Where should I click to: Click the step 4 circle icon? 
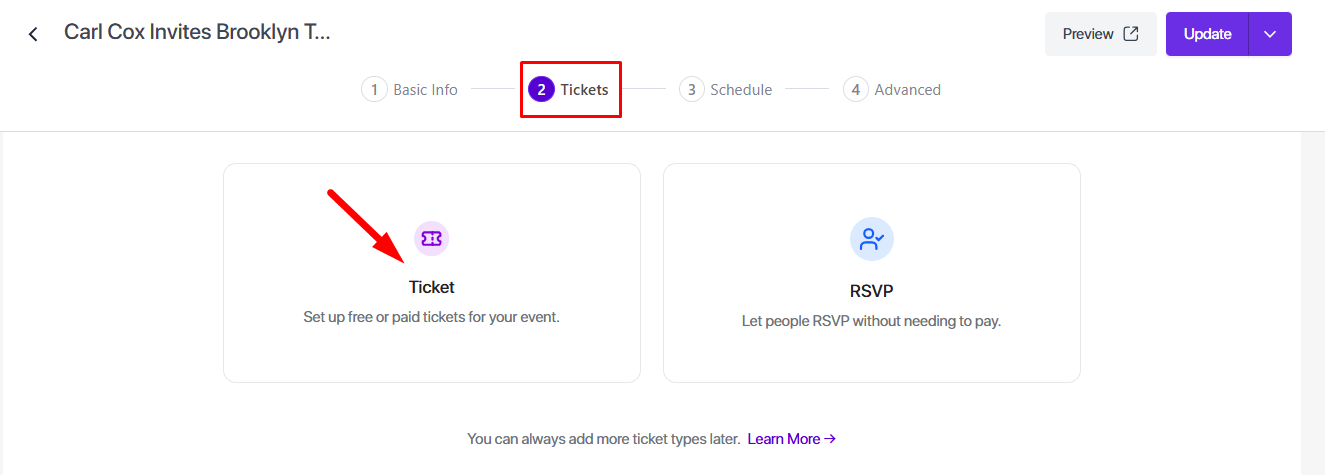855,89
